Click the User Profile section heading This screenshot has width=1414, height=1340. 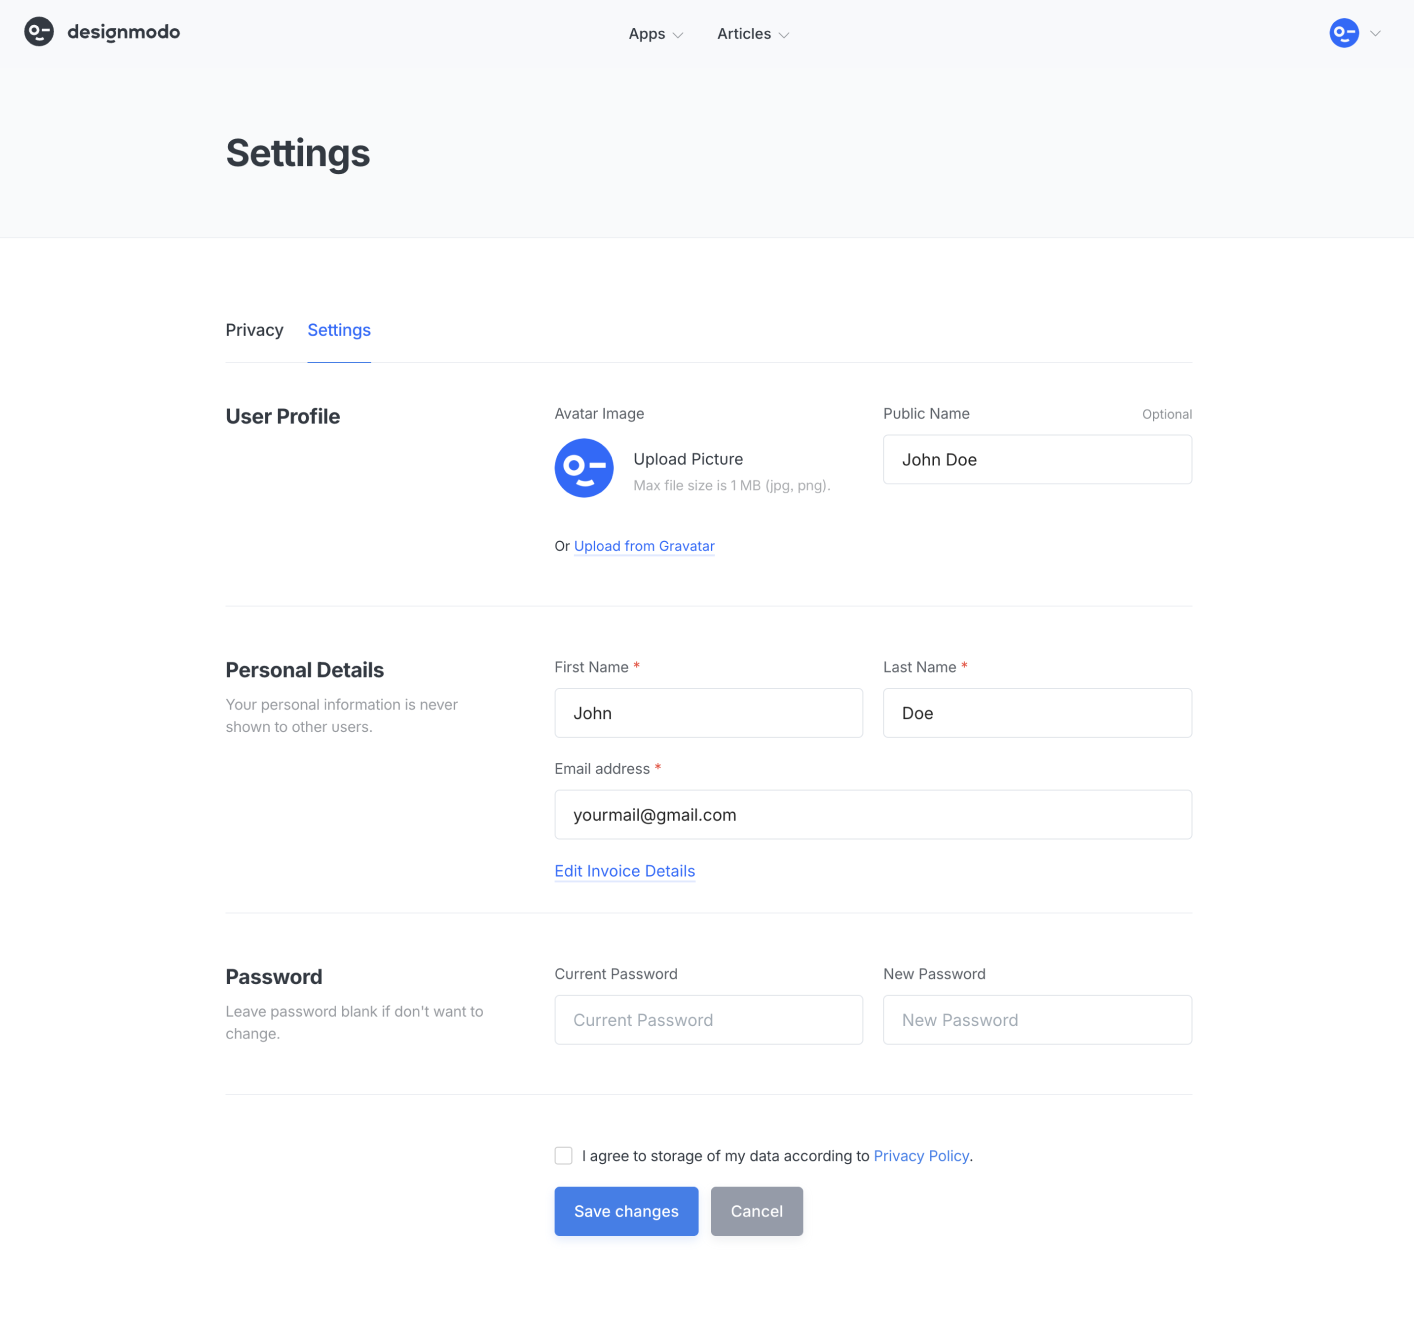283,417
